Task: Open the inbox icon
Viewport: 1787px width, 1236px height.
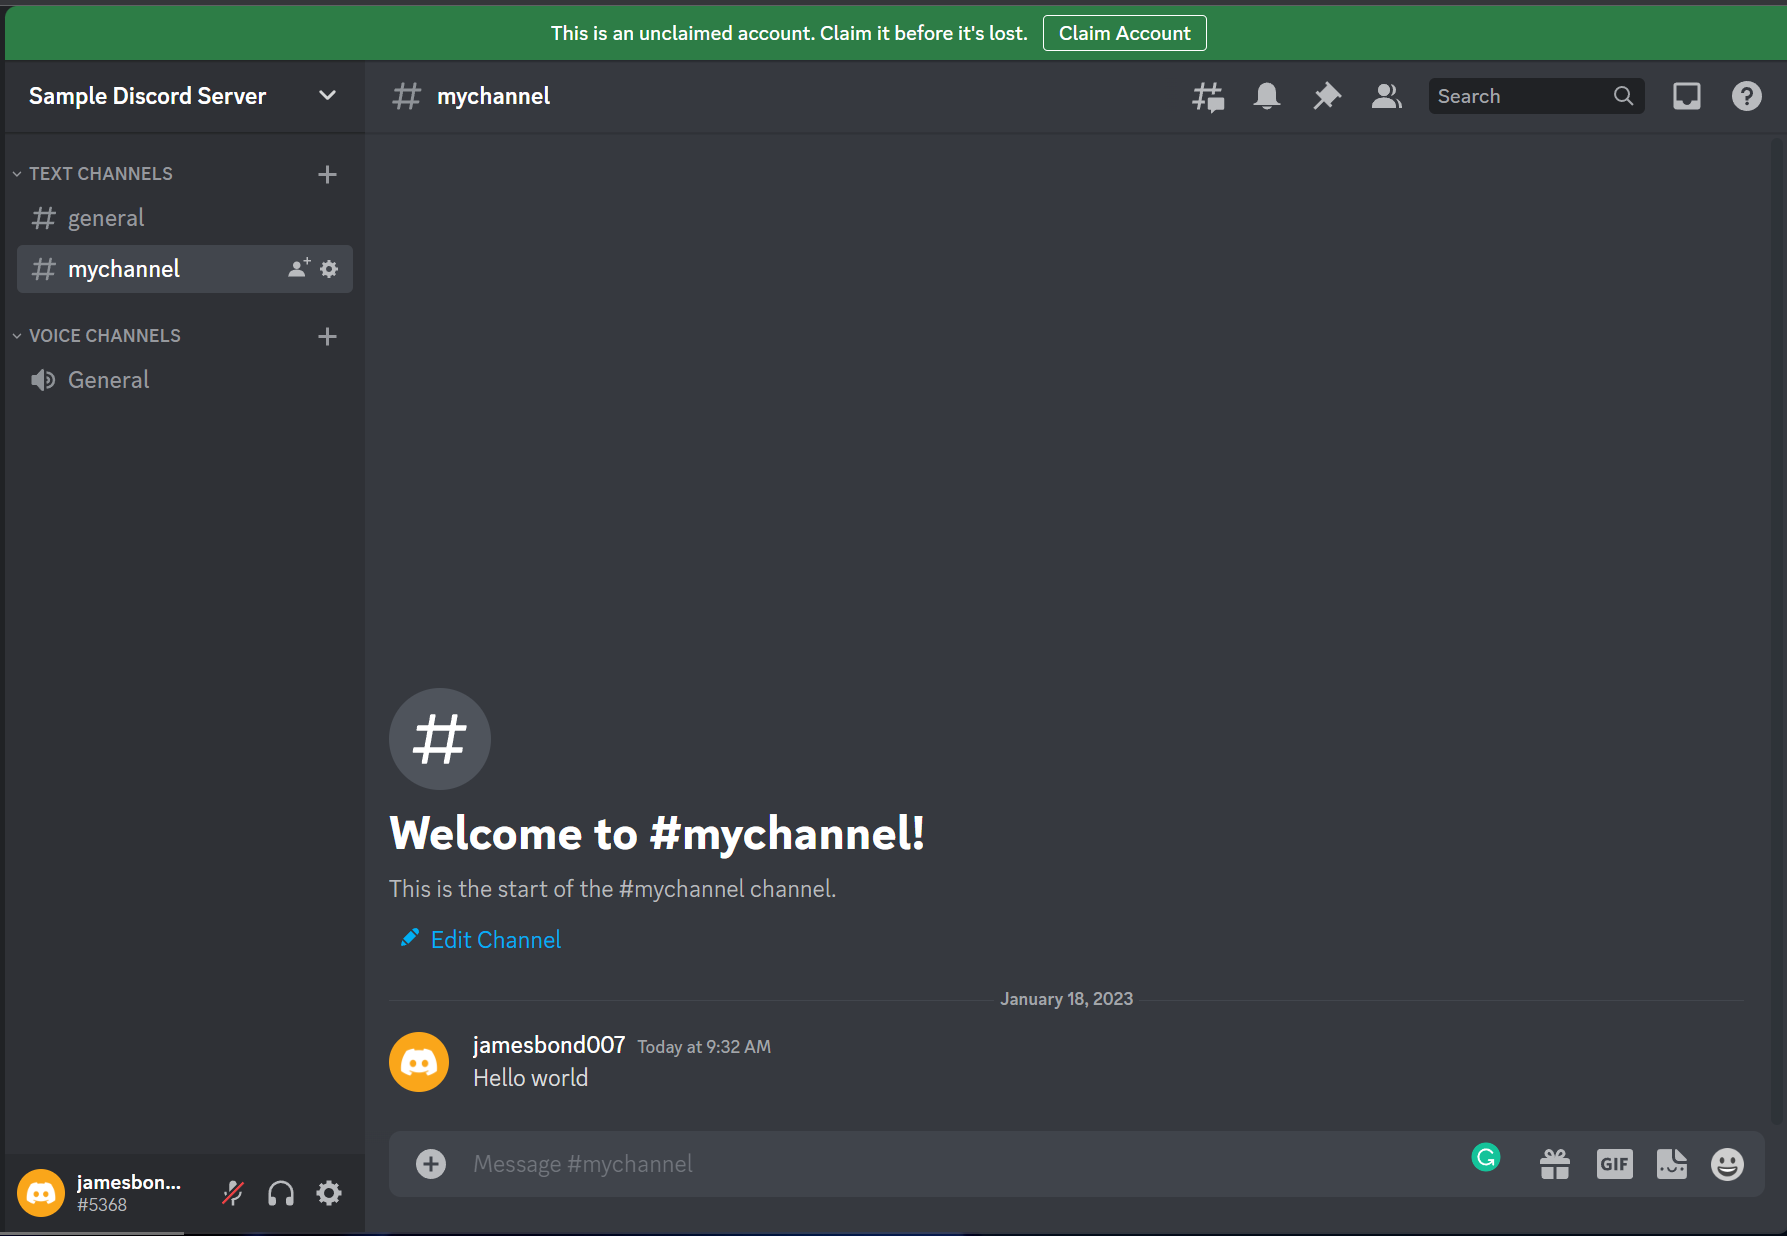Action: pos(1687,96)
